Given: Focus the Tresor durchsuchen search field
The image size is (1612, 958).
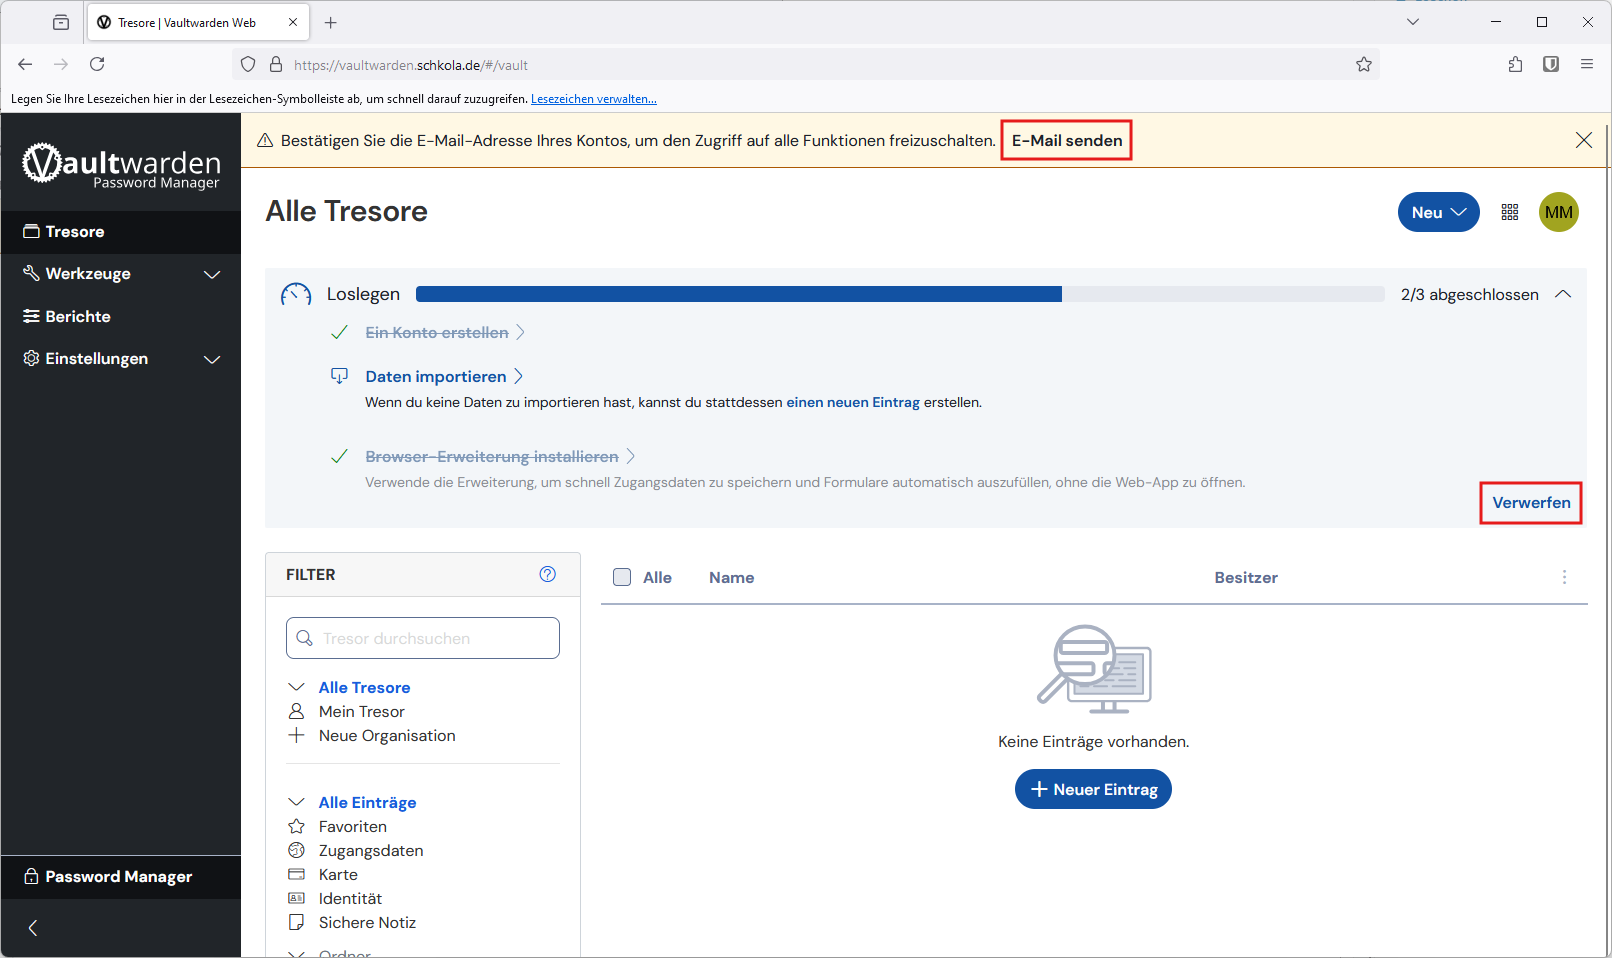Looking at the screenshot, I should click(423, 638).
